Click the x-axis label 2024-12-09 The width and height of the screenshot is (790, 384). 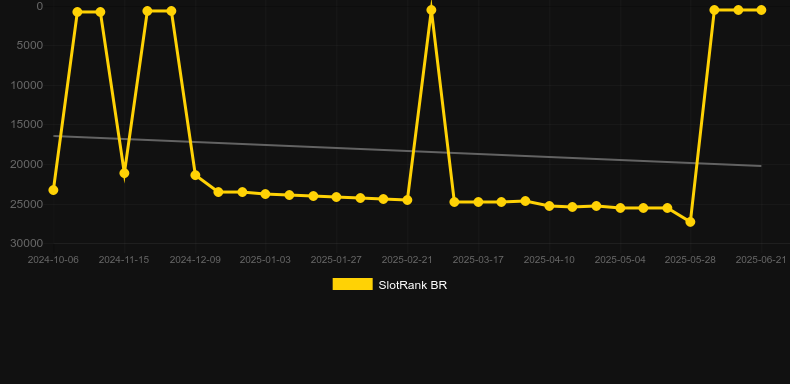point(195,260)
